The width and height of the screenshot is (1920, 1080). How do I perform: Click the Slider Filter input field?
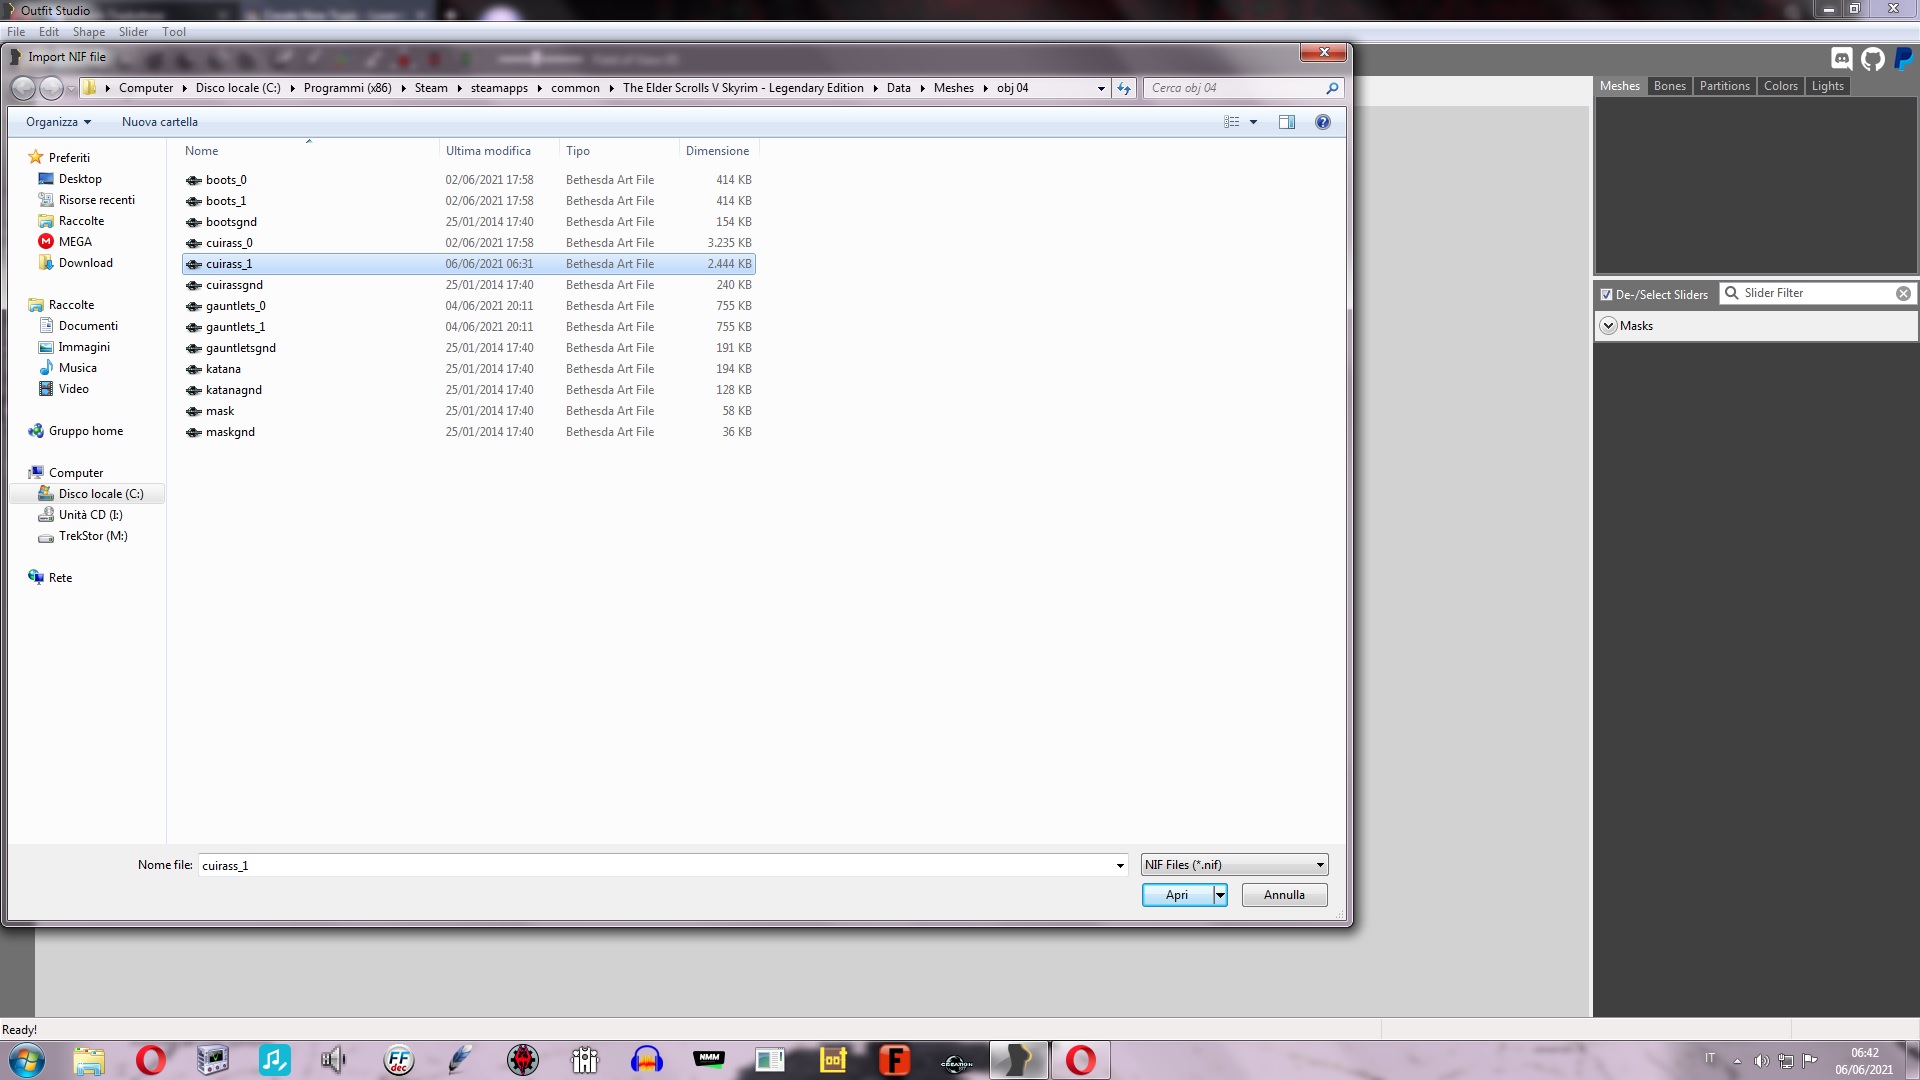(x=1818, y=294)
